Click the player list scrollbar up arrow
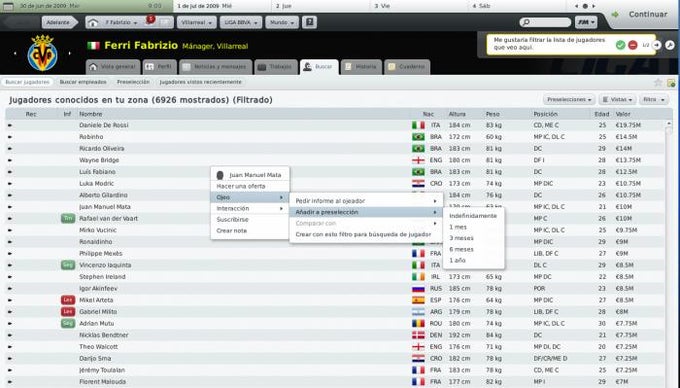Image resolution: width=680 pixels, height=388 pixels. (x=668, y=124)
